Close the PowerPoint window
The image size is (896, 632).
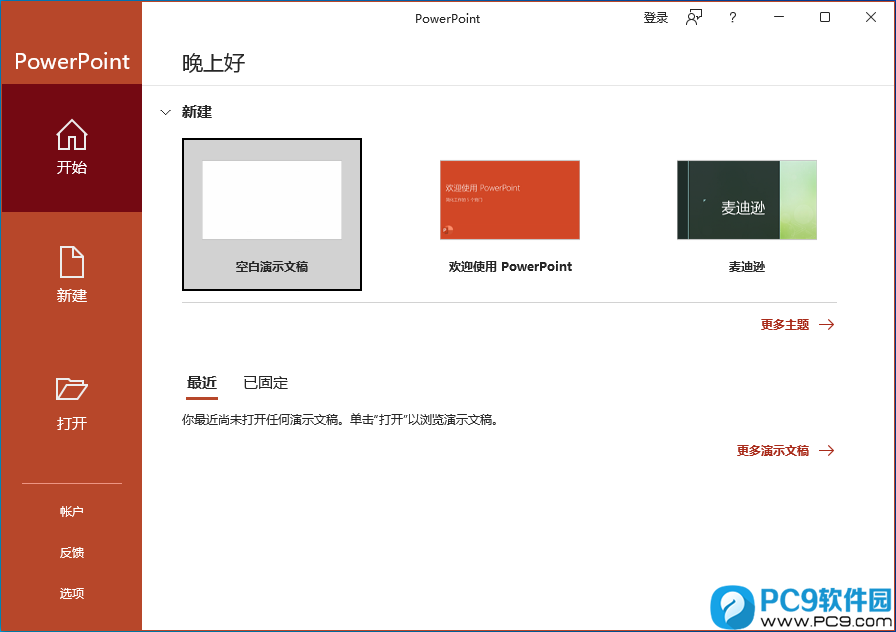(871, 17)
